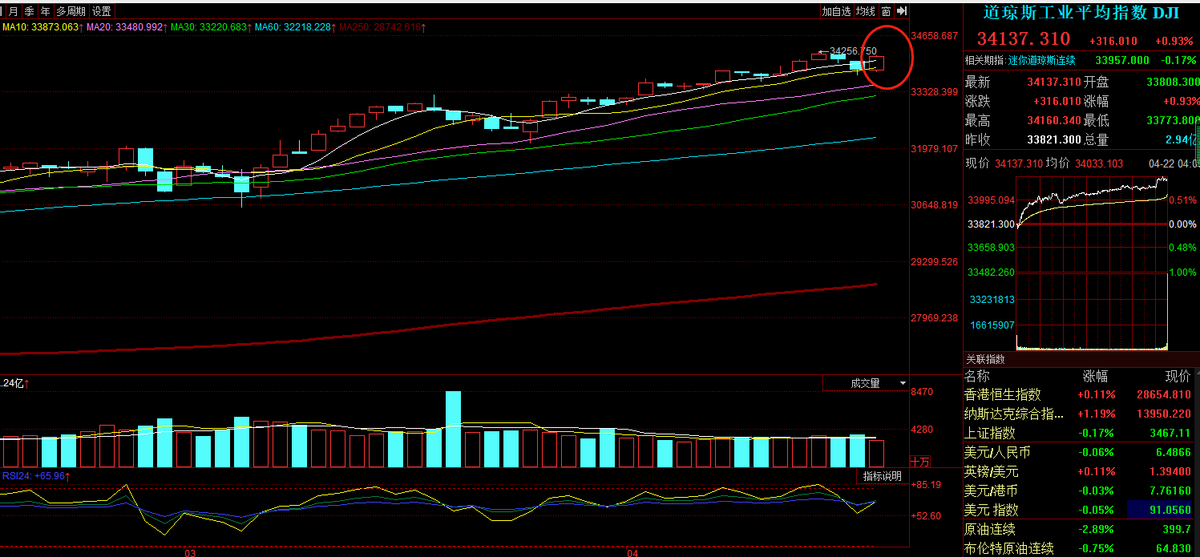The image size is (1200, 557).
Task: Switch chart to monthly period 月
Action: 12,11
